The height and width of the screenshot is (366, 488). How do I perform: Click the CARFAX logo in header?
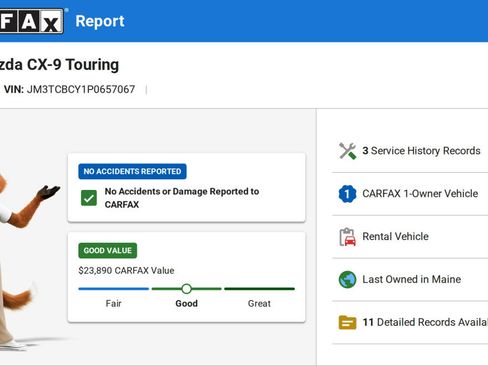click(x=32, y=21)
